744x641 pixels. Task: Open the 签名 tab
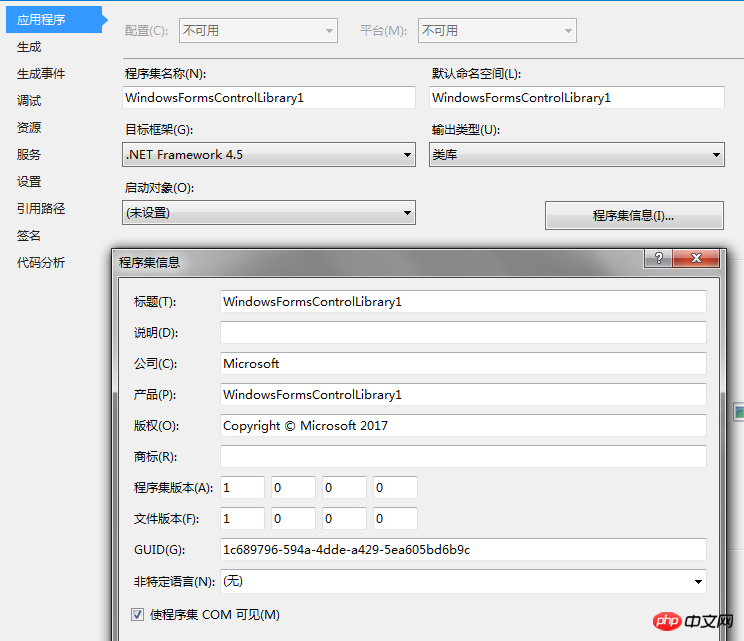(29, 236)
